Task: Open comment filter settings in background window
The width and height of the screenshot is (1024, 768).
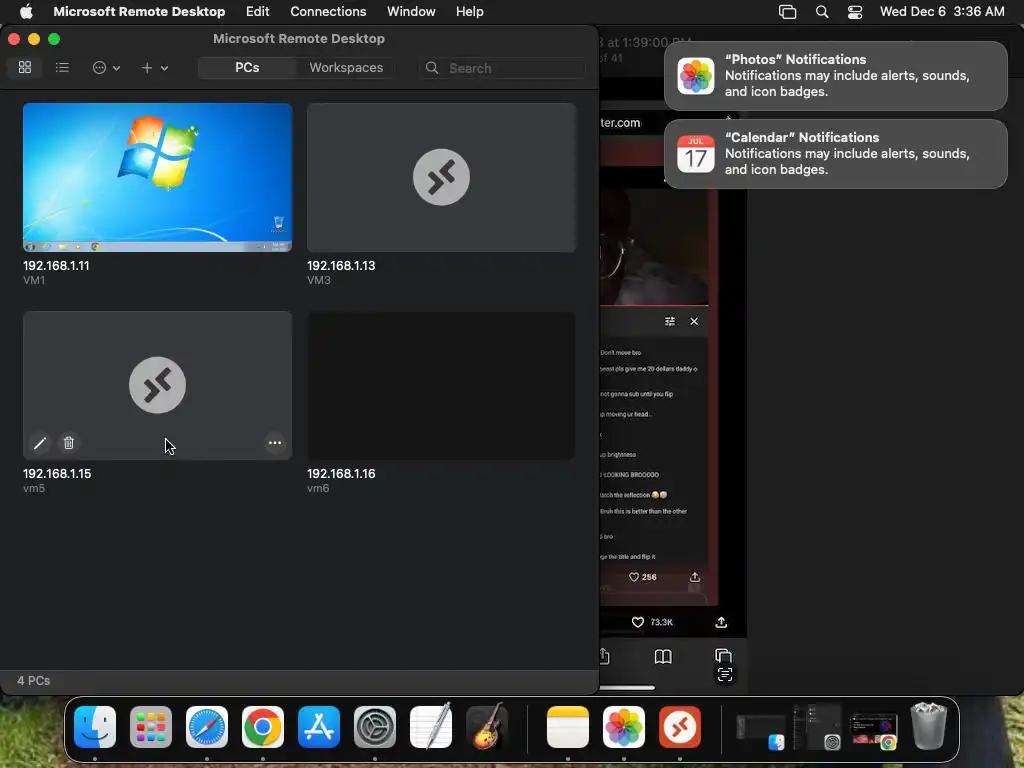Action: tap(670, 321)
